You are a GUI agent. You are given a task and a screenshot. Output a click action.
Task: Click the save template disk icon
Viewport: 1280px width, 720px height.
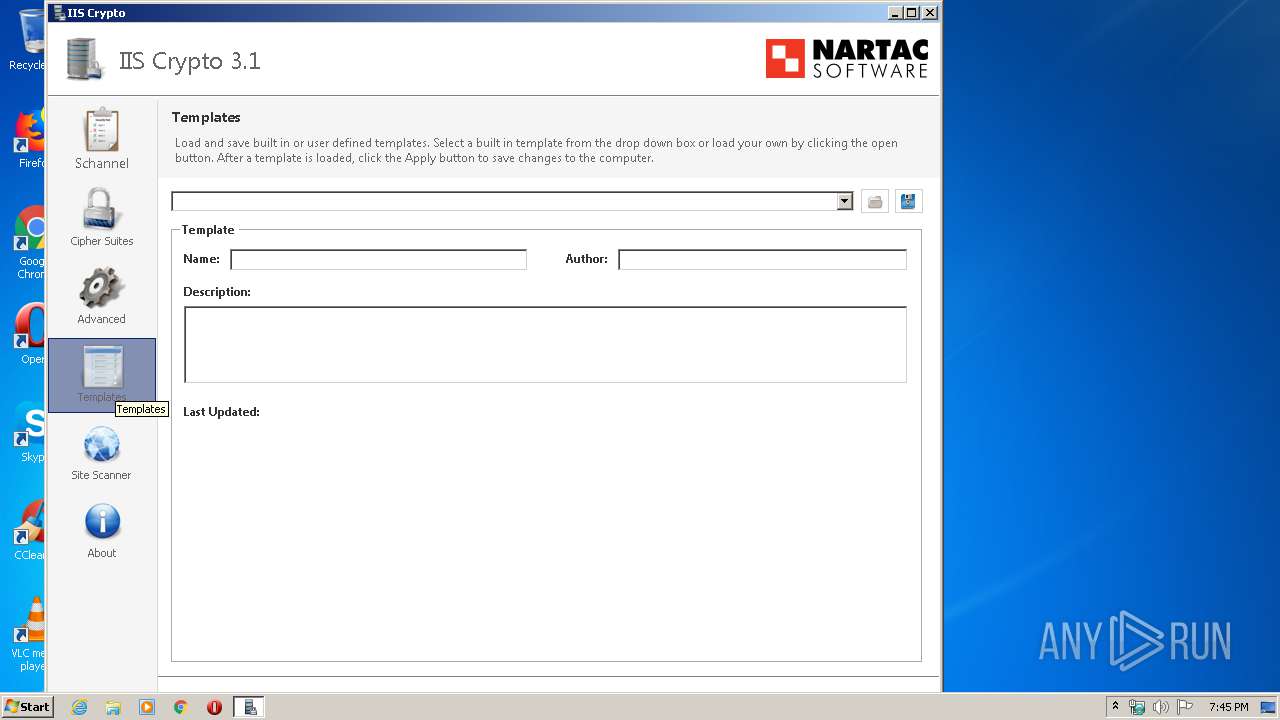[x=908, y=201]
